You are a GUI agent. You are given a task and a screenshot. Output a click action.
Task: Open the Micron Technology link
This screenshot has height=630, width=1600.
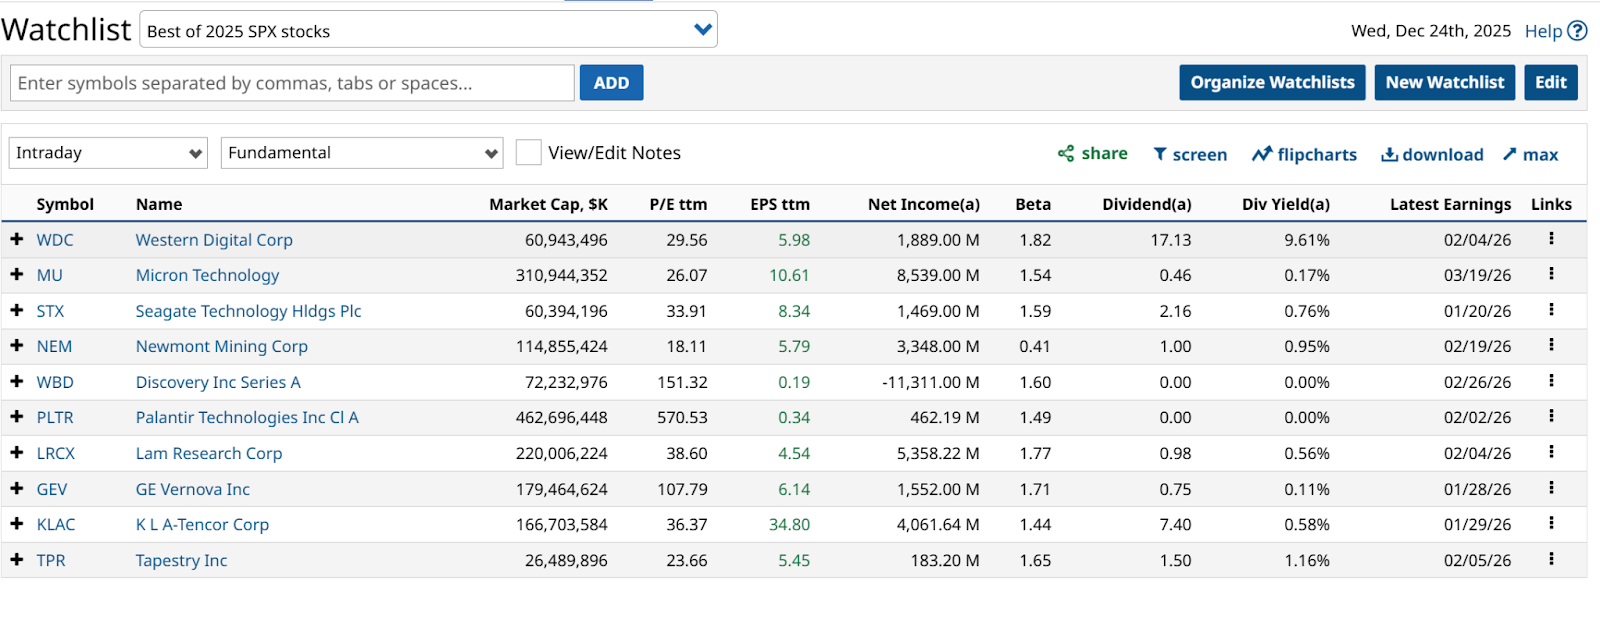pyautogui.click(x=207, y=275)
